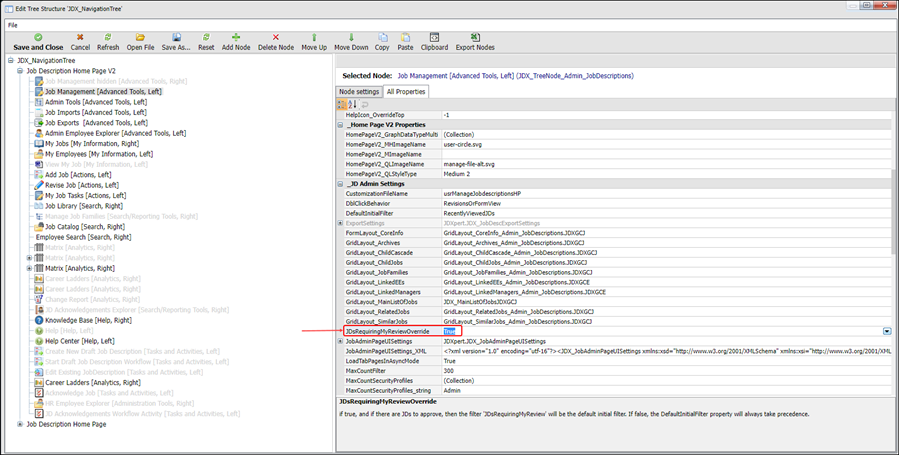Select Knowledge Base [Help, Right] tree node
900x455 pixels.
tap(88, 320)
